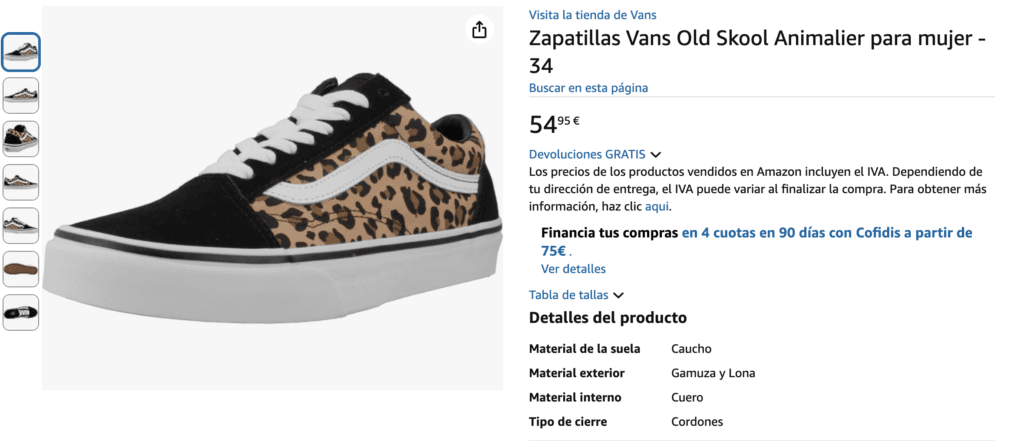Select the fifth shoe thumbnail
Image resolution: width=1024 pixels, height=441 pixels.
tap(21, 225)
